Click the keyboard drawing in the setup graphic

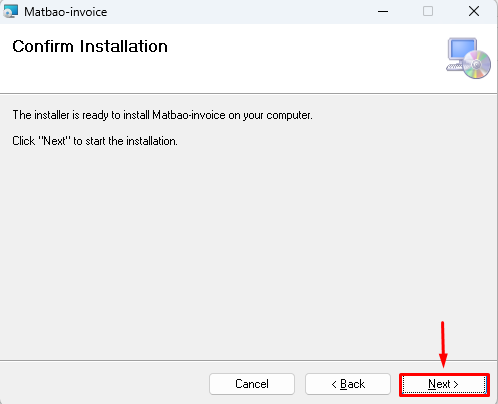coord(455,67)
